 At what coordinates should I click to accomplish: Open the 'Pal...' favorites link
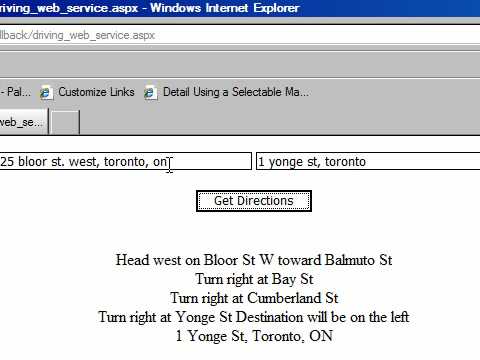pyautogui.click(x=15, y=92)
